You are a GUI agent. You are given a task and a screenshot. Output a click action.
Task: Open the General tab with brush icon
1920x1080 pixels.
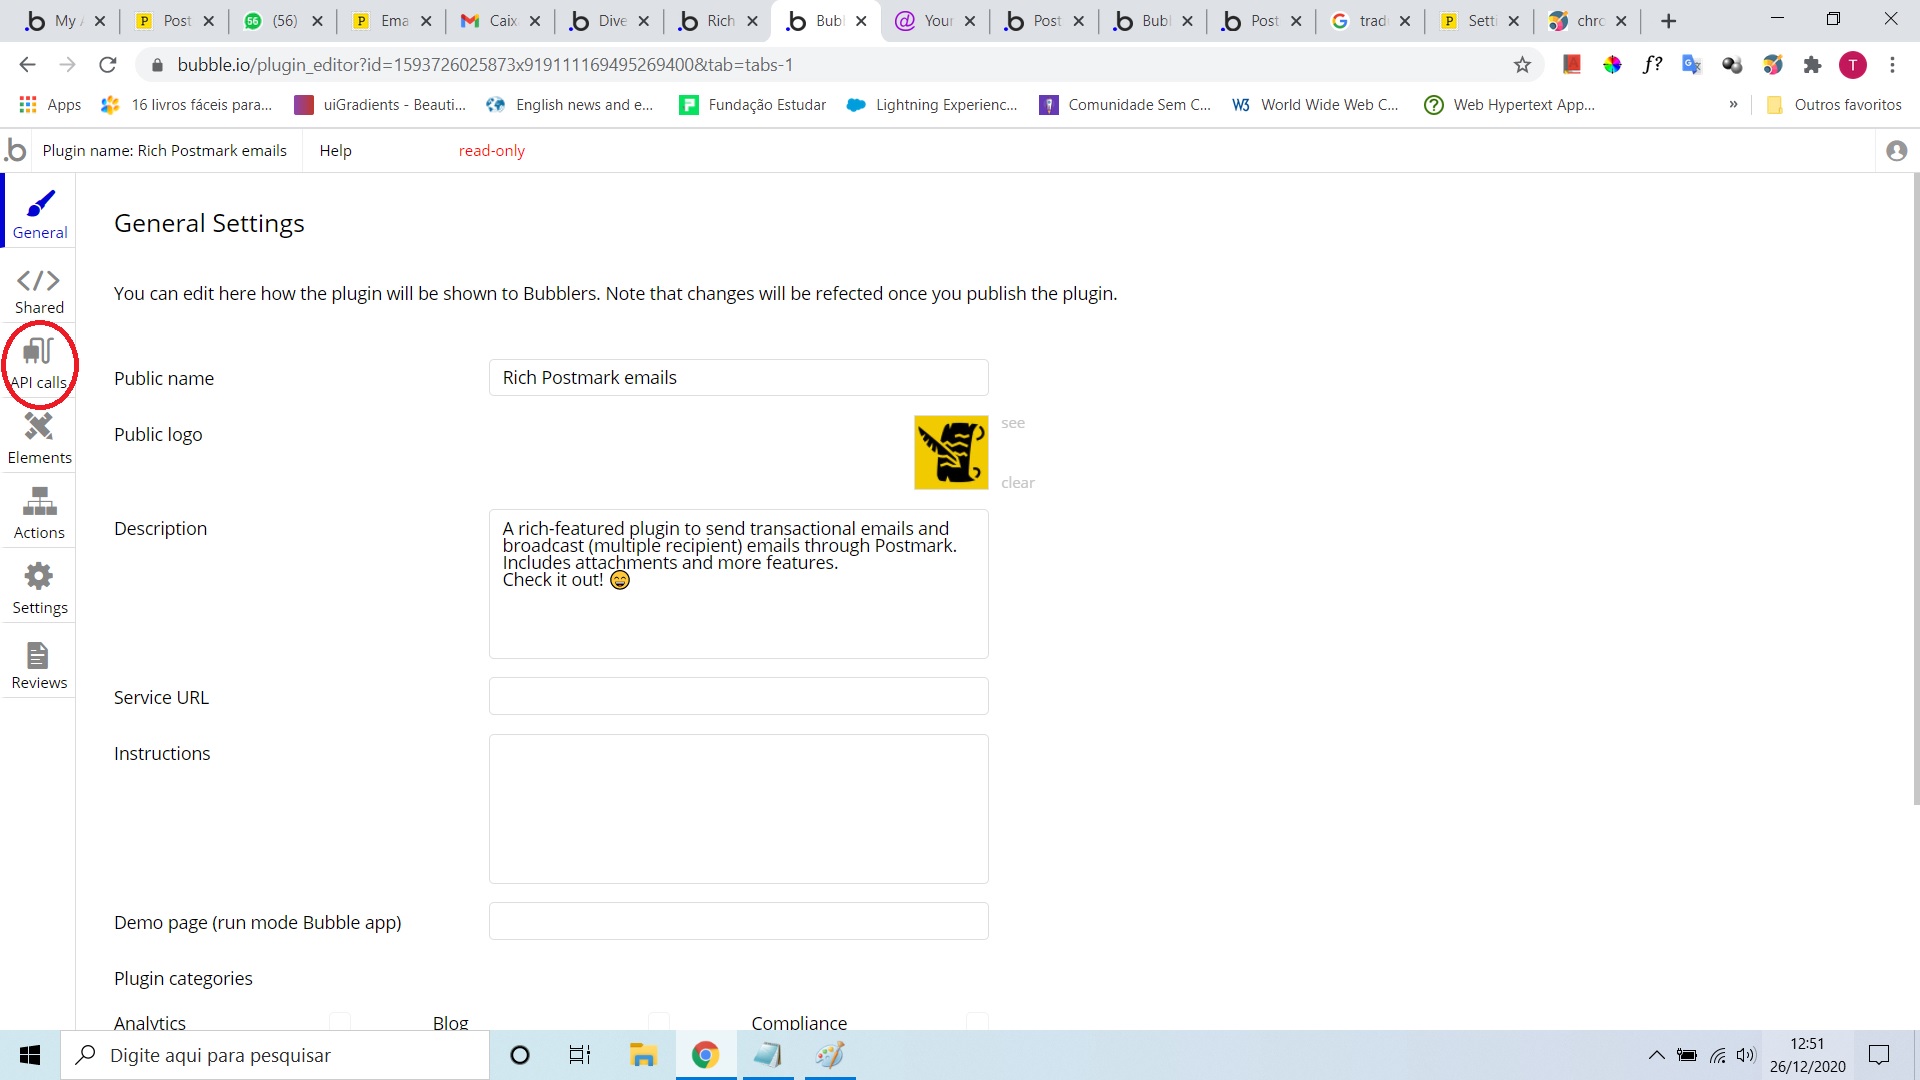(x=39, y=213)
